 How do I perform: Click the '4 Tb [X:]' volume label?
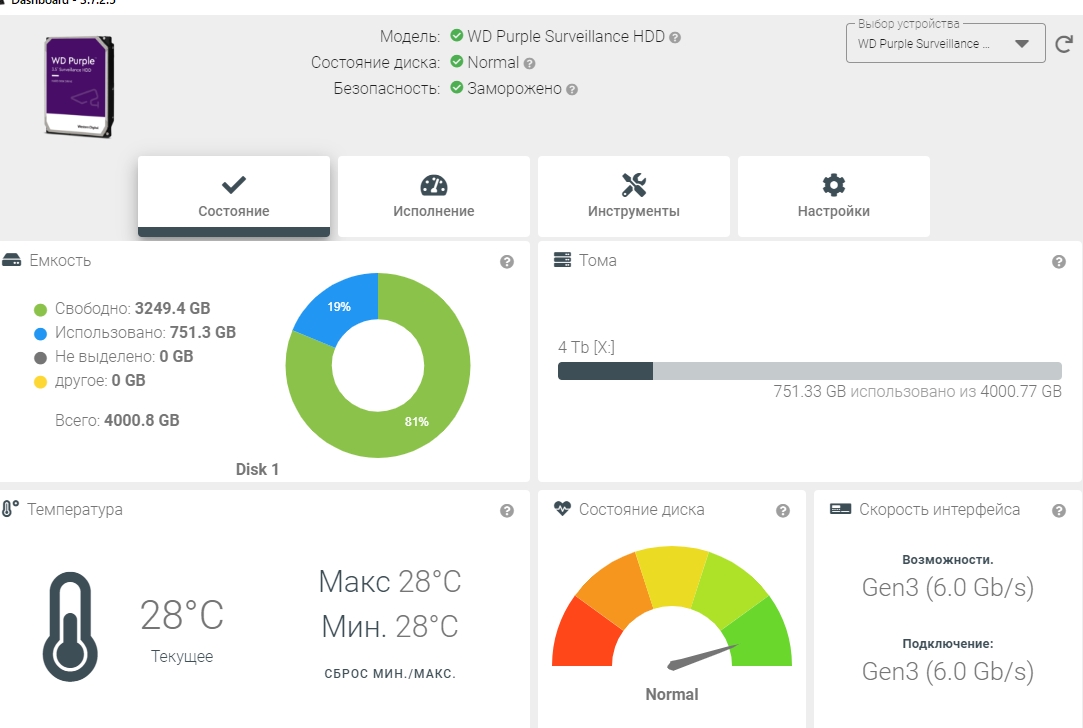coord(586,347)
